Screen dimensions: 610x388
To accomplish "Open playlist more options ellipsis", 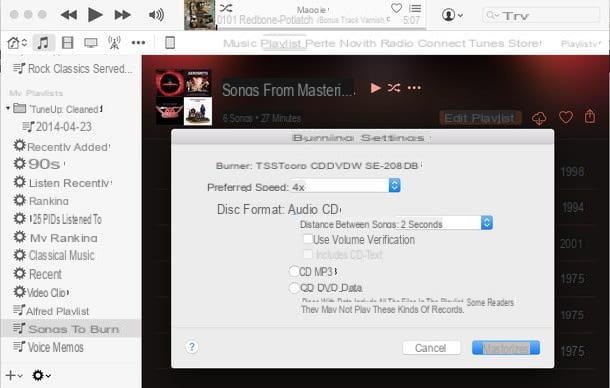I will point(414,88).
